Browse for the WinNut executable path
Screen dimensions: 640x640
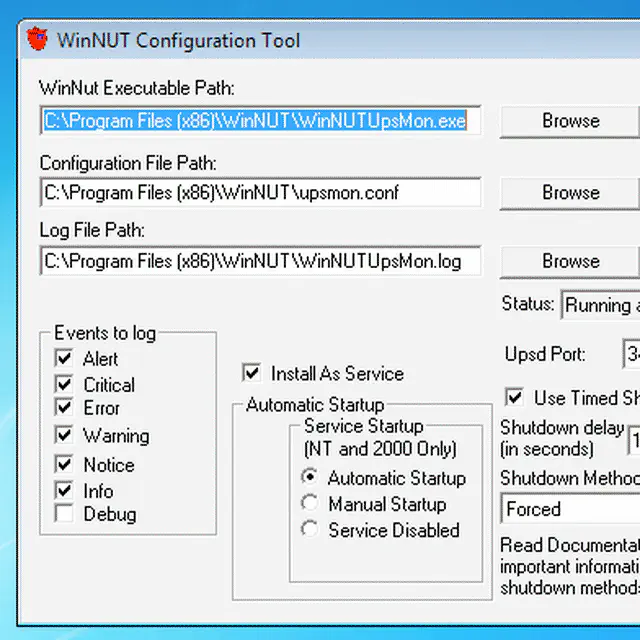(x=570, y=121)
